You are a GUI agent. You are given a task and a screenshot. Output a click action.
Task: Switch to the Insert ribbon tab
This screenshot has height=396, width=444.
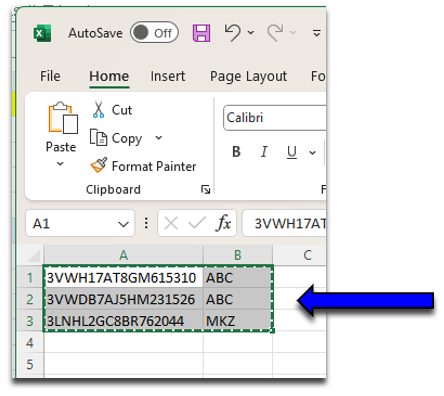[168, 76]
